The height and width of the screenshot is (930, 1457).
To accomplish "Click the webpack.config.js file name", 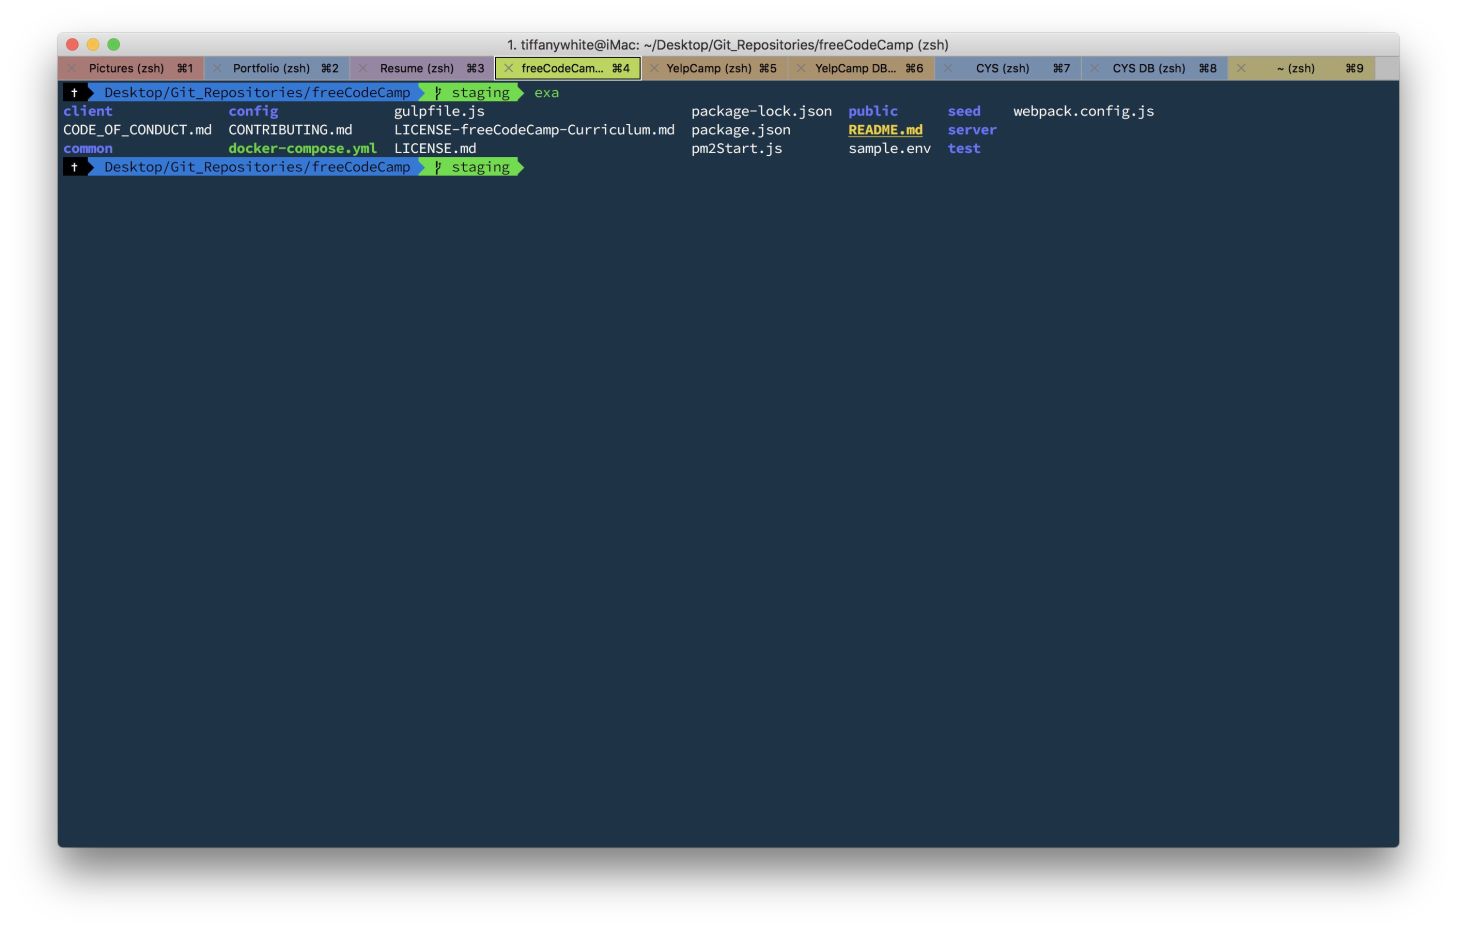I will click(1083, 111).
